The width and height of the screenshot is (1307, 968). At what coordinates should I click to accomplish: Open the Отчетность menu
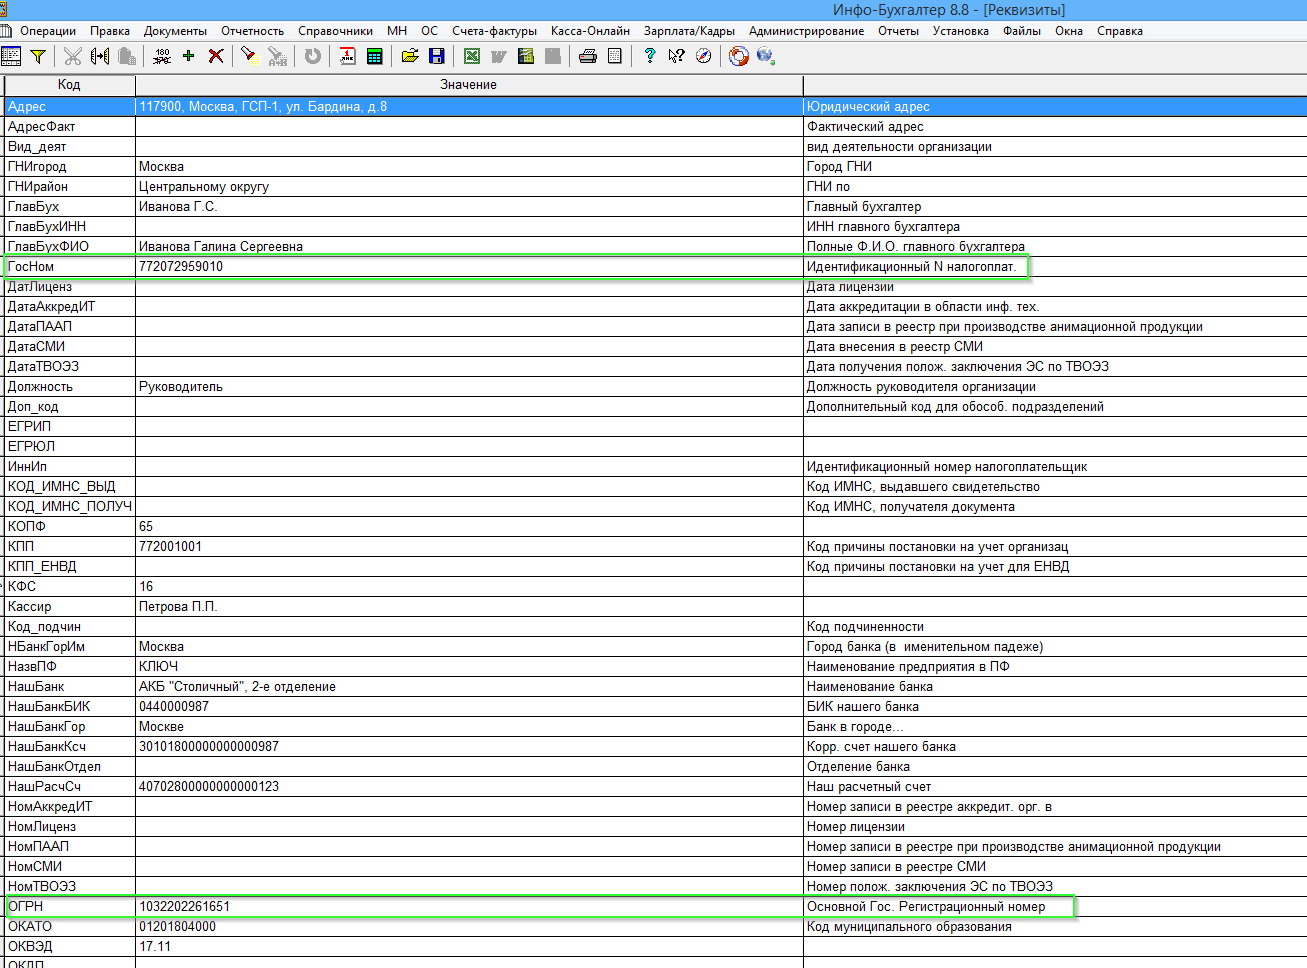(253, 31)
